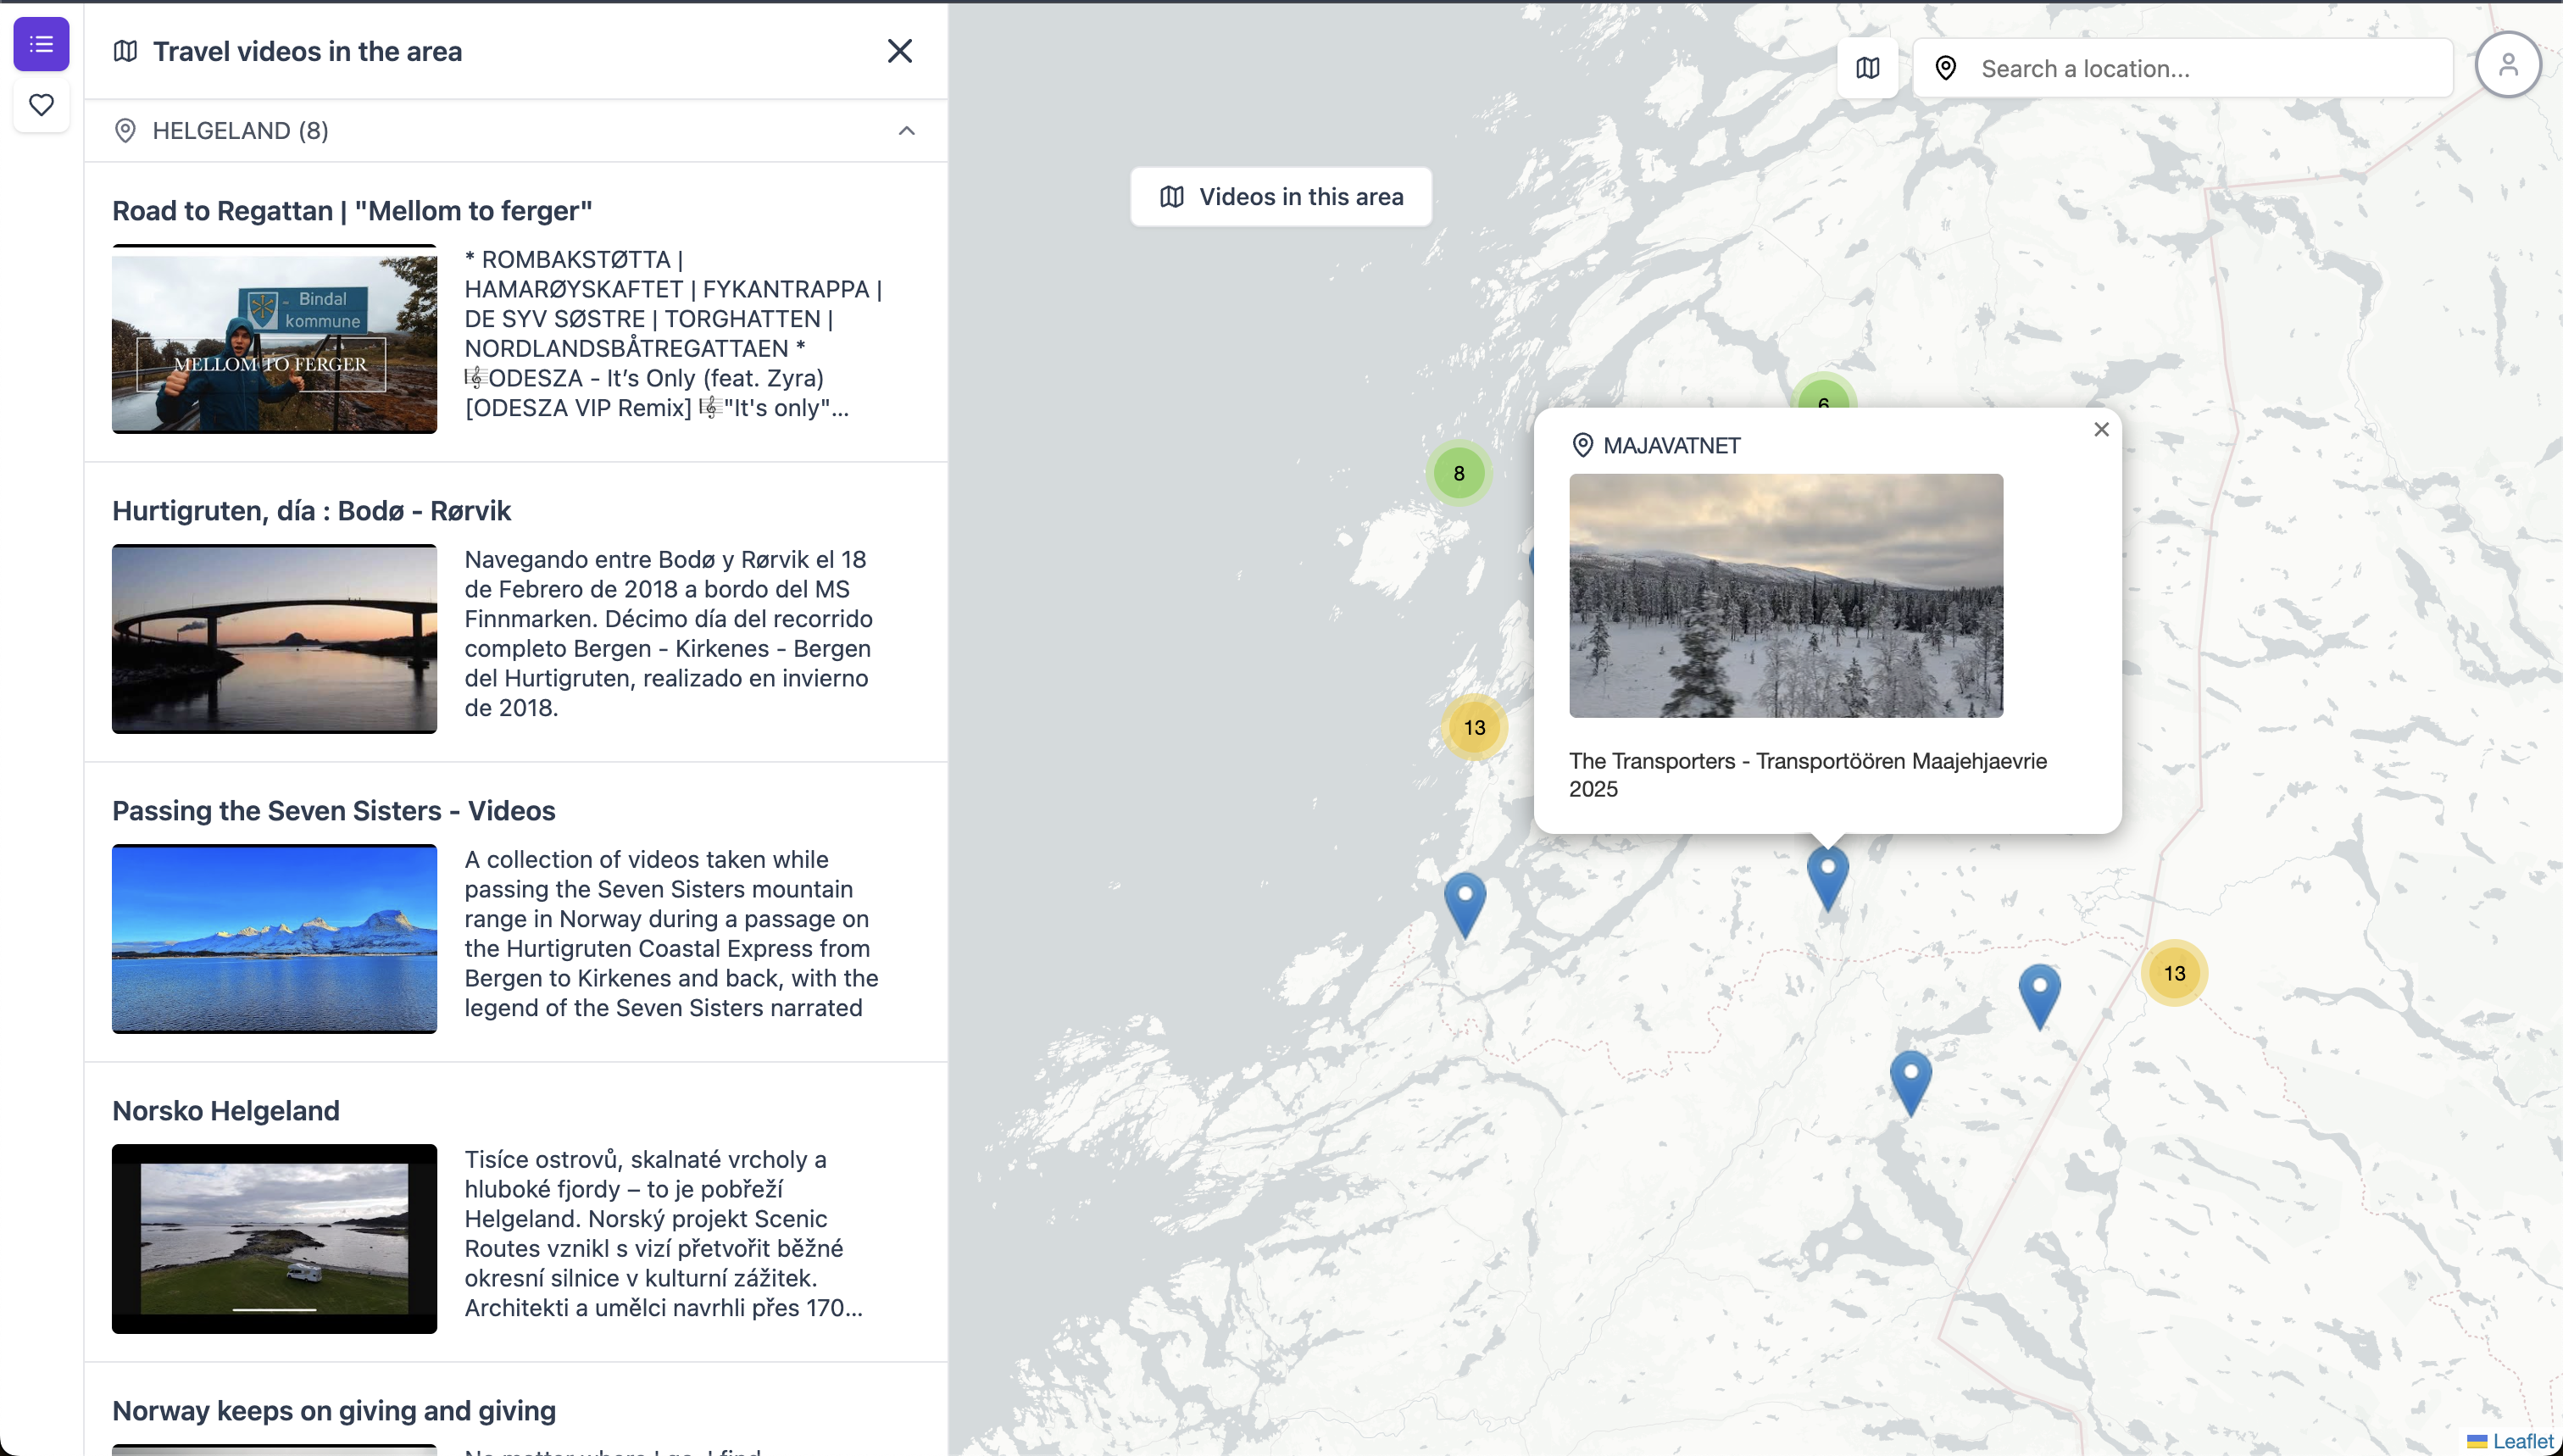Open favorites via the heart icon
The image size is (2563, 1456).
pyautogui.click(x=41, y=105)
